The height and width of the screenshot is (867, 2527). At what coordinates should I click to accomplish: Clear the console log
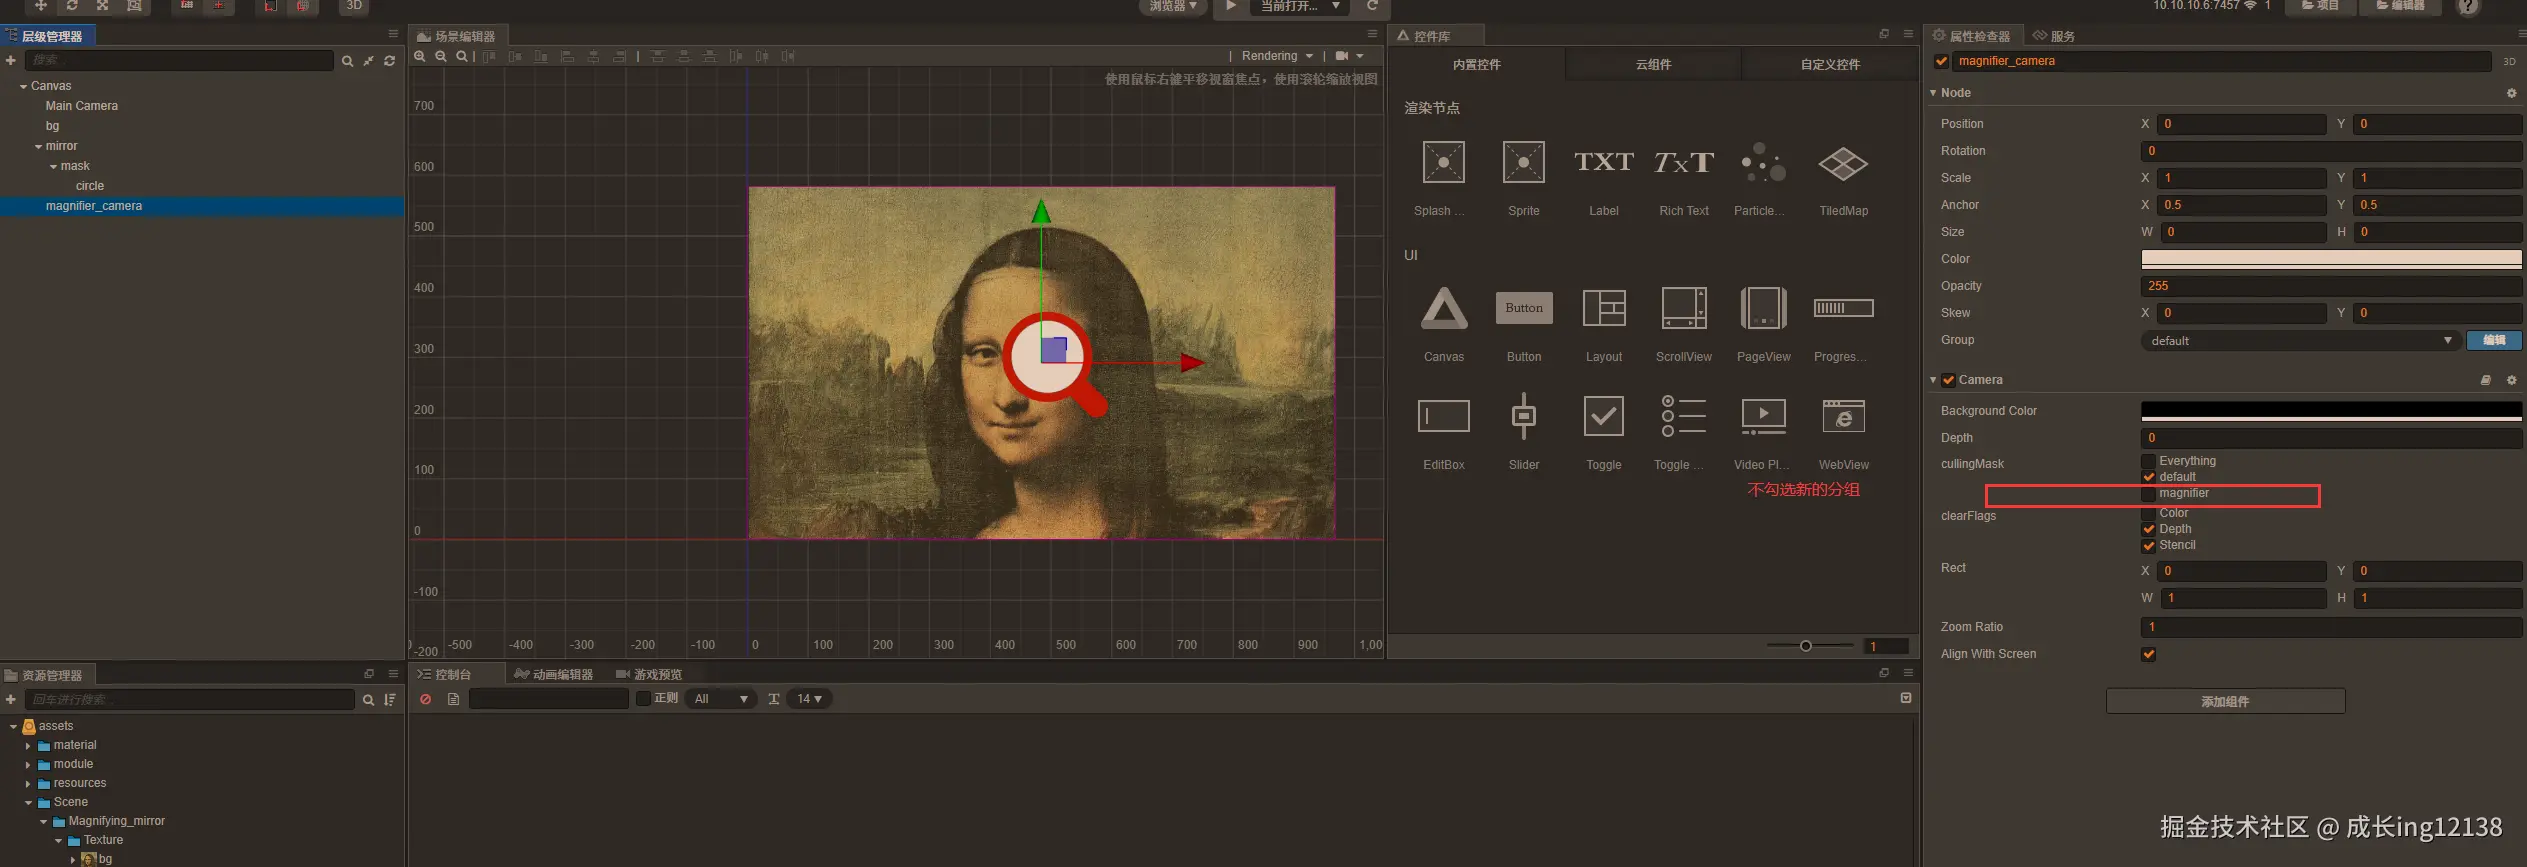click(426, 699)
